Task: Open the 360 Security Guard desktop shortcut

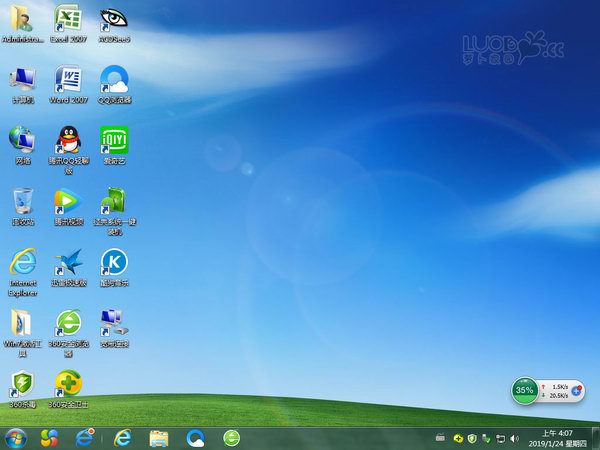Action: point(68,389)
